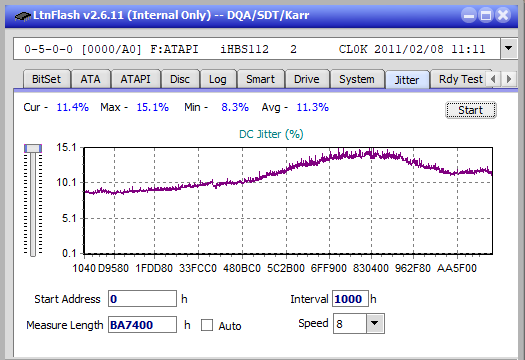
Task: Close the LtnFlash window
Action: click(503, 15)
